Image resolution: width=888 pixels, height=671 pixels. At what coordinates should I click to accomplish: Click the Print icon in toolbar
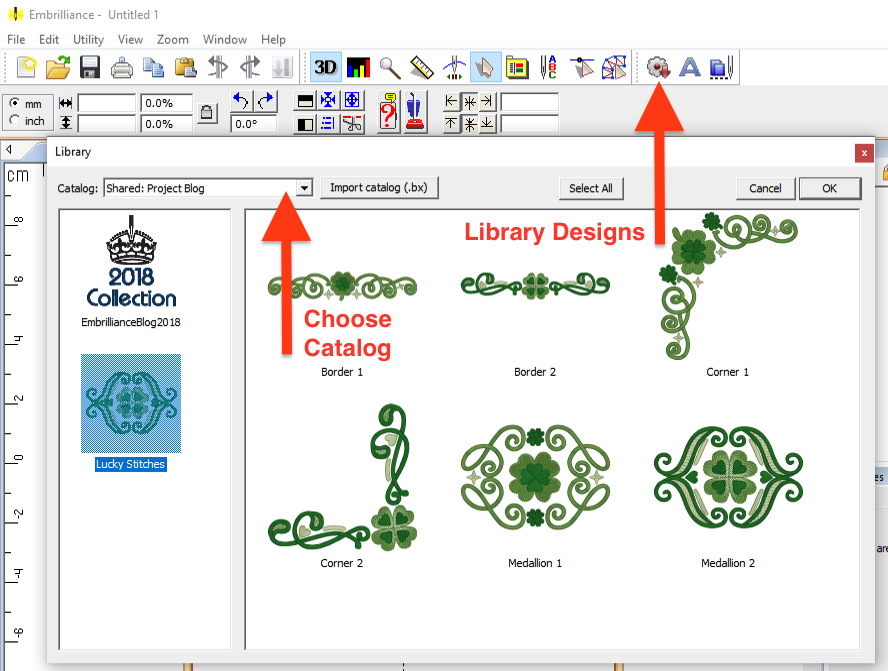(x=121, y=67)
